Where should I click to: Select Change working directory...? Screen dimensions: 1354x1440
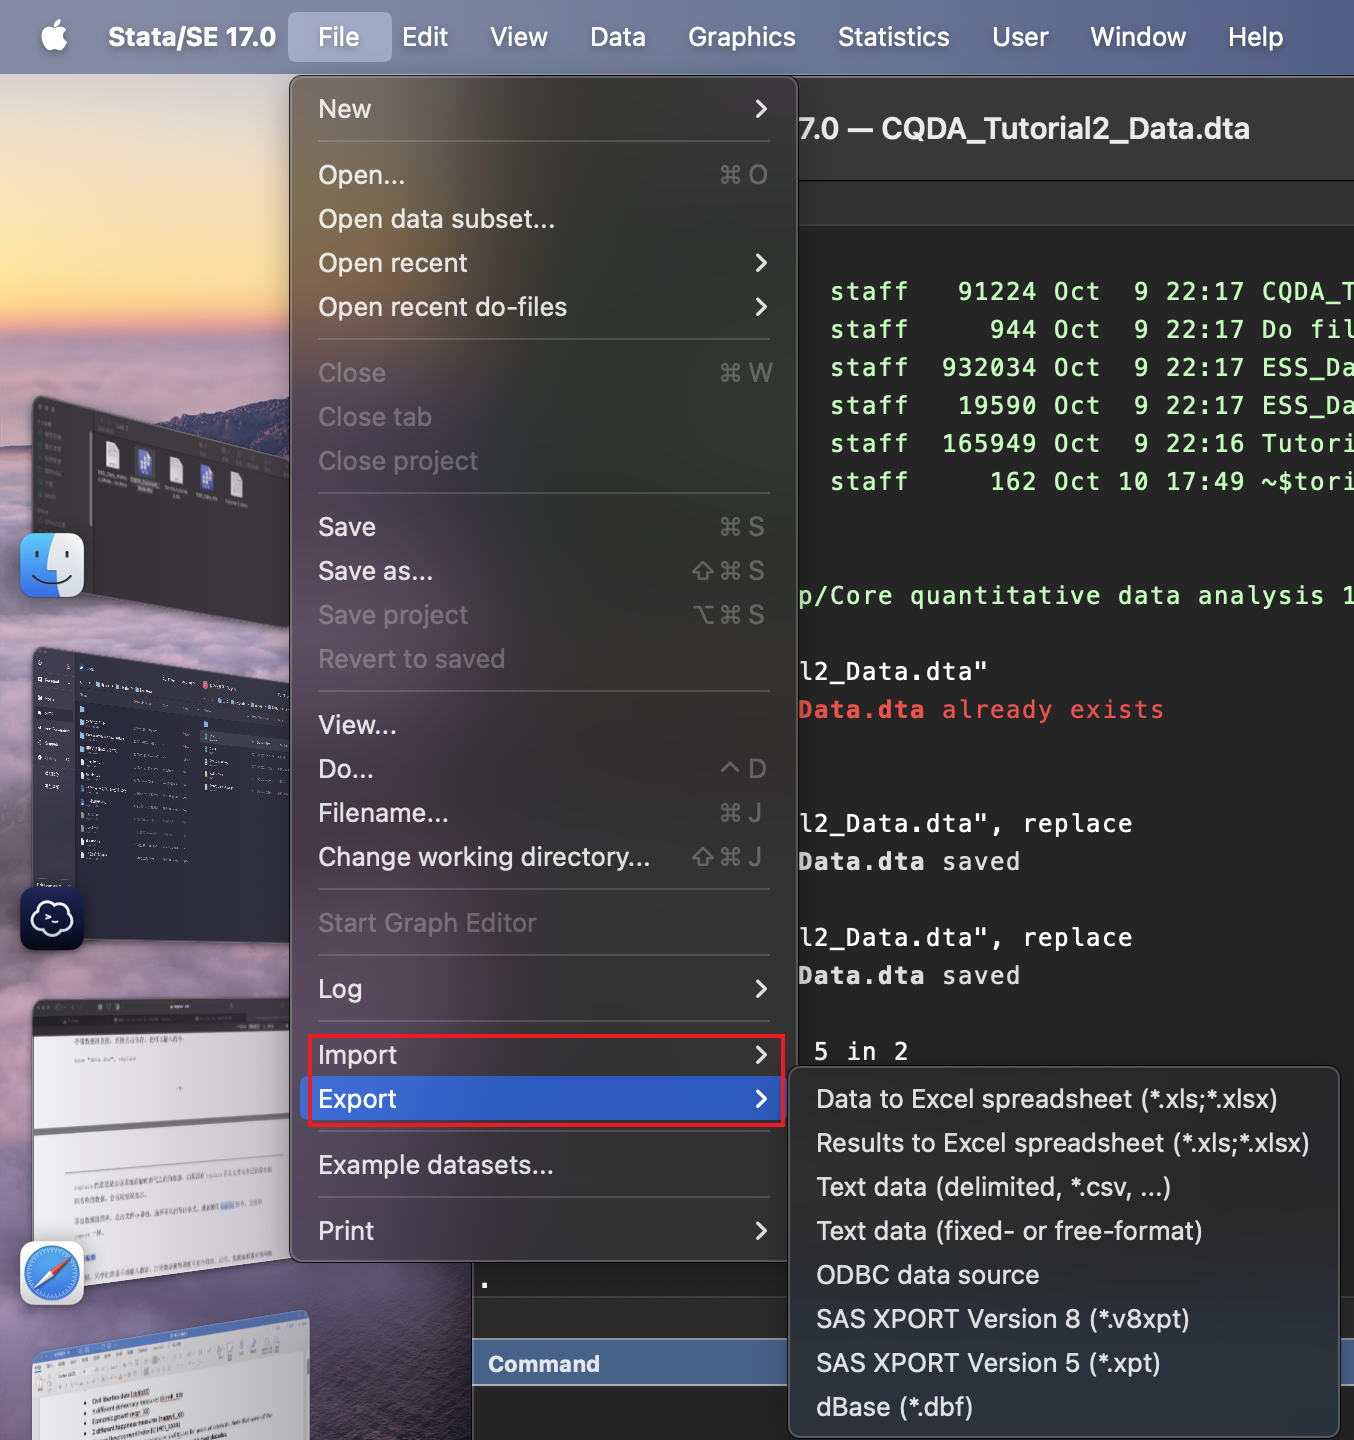coord(543,857)
